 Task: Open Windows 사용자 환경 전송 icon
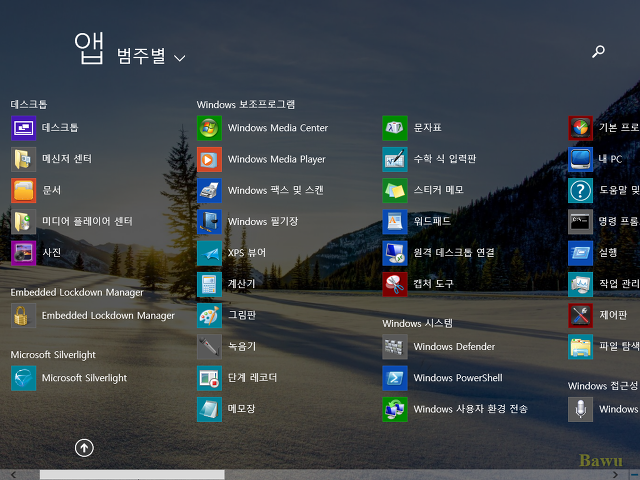pyautogui.click(x=395, y=409)
